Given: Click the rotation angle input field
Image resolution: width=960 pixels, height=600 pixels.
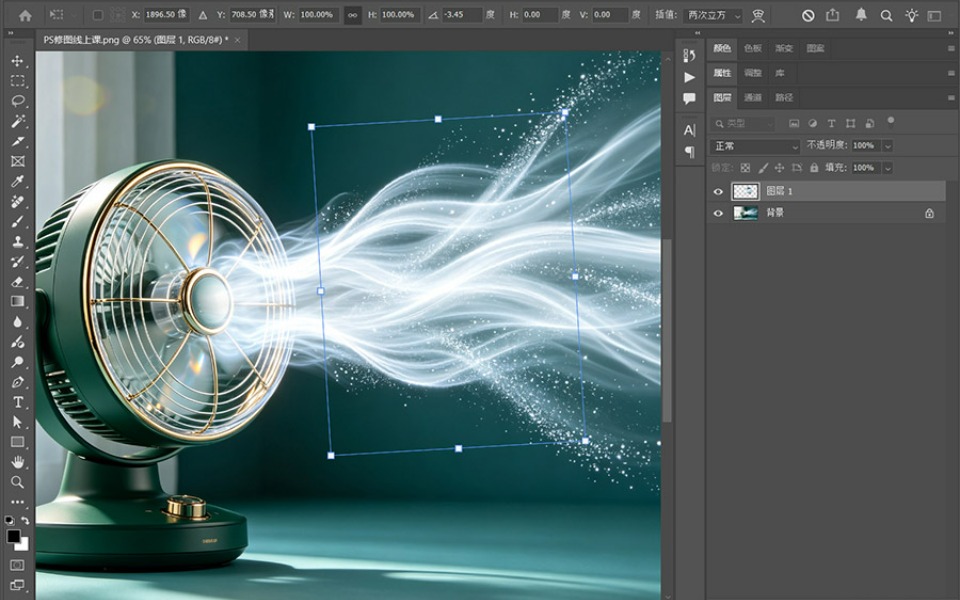Looking at the screenshot, I should (x=462, y=15).
